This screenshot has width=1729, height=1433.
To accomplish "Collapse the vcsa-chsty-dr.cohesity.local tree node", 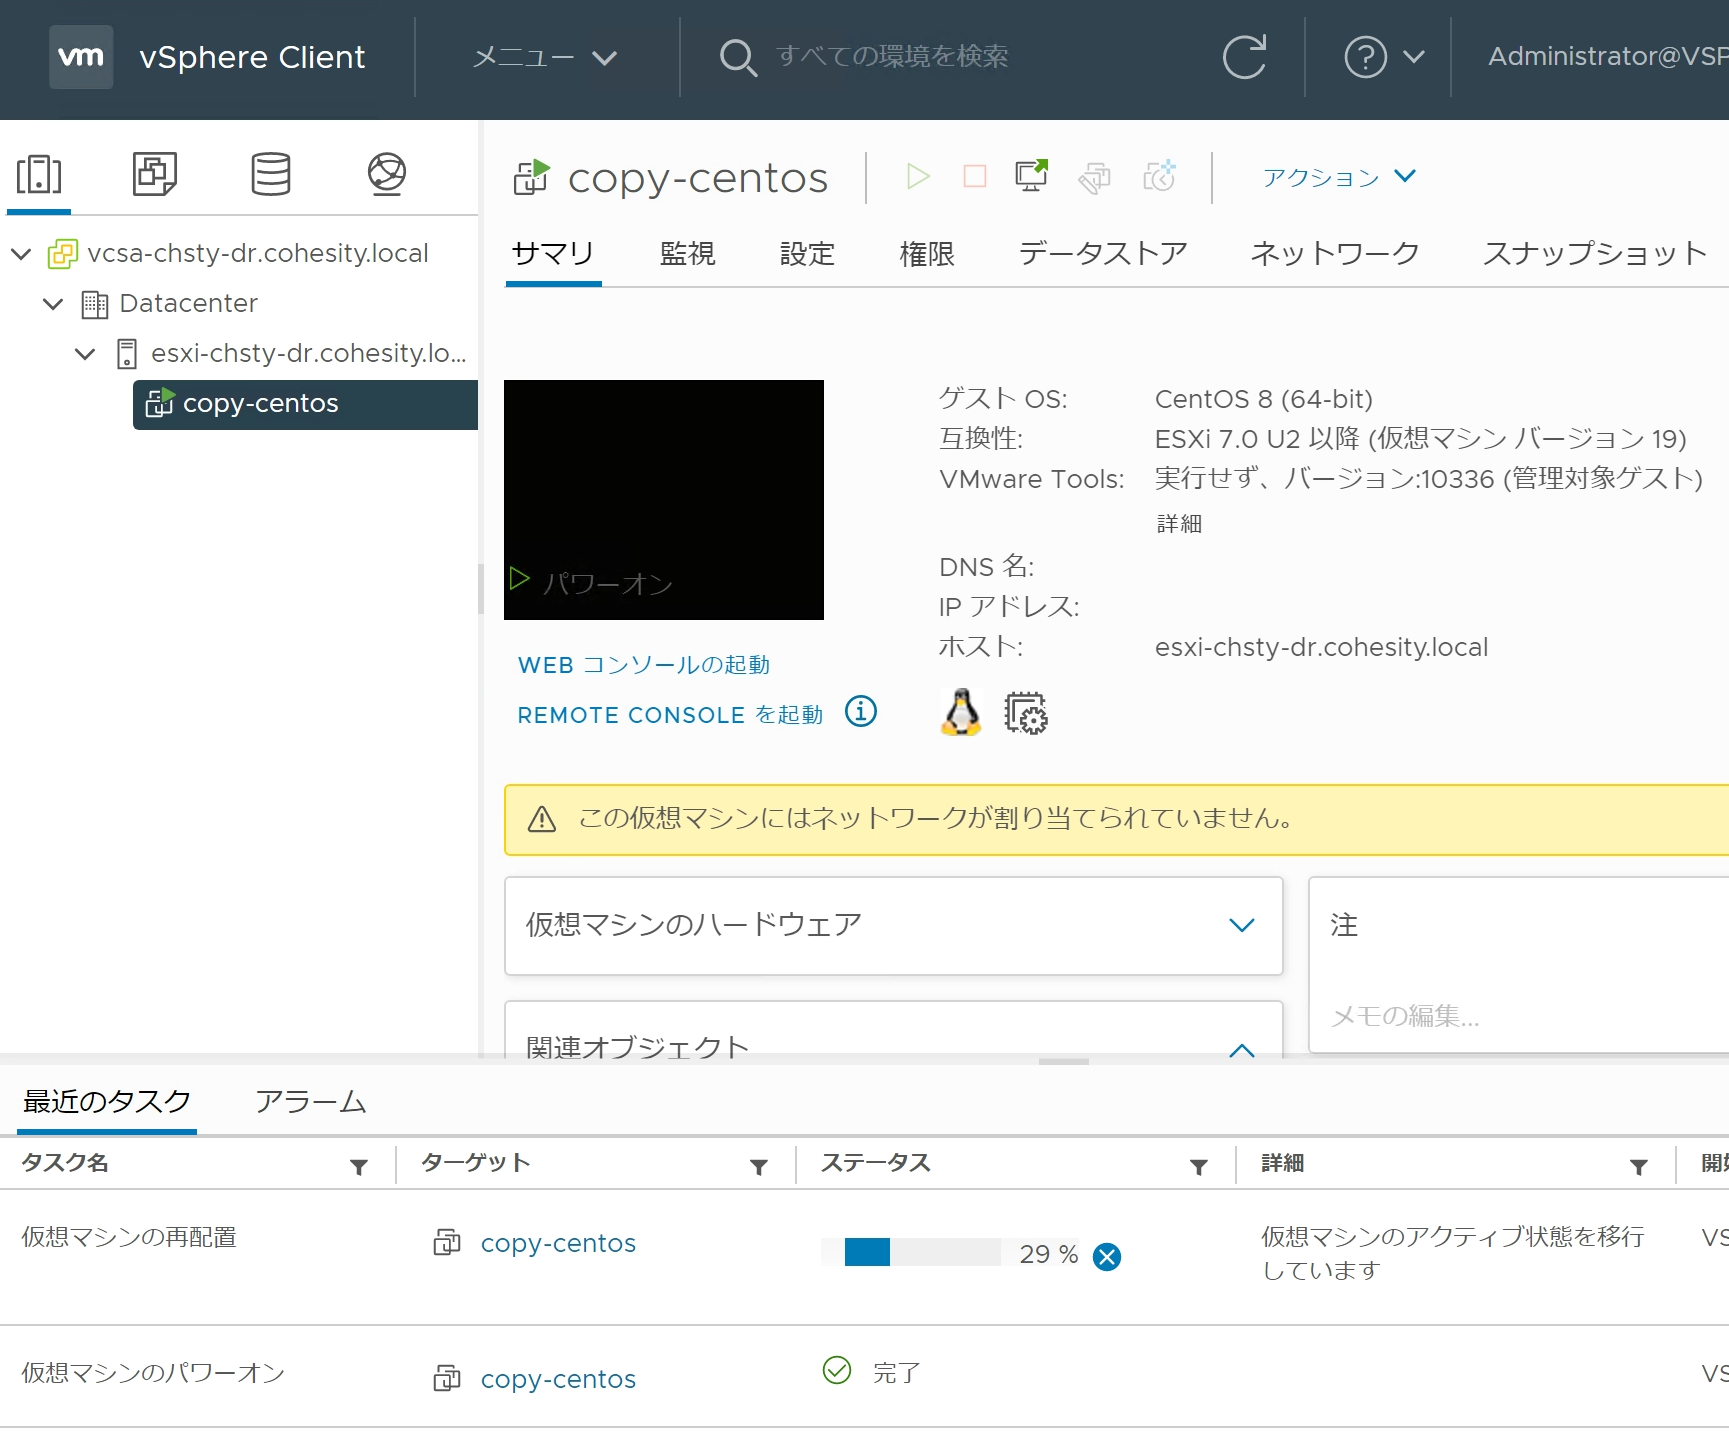I will click(x=21, y=254).
